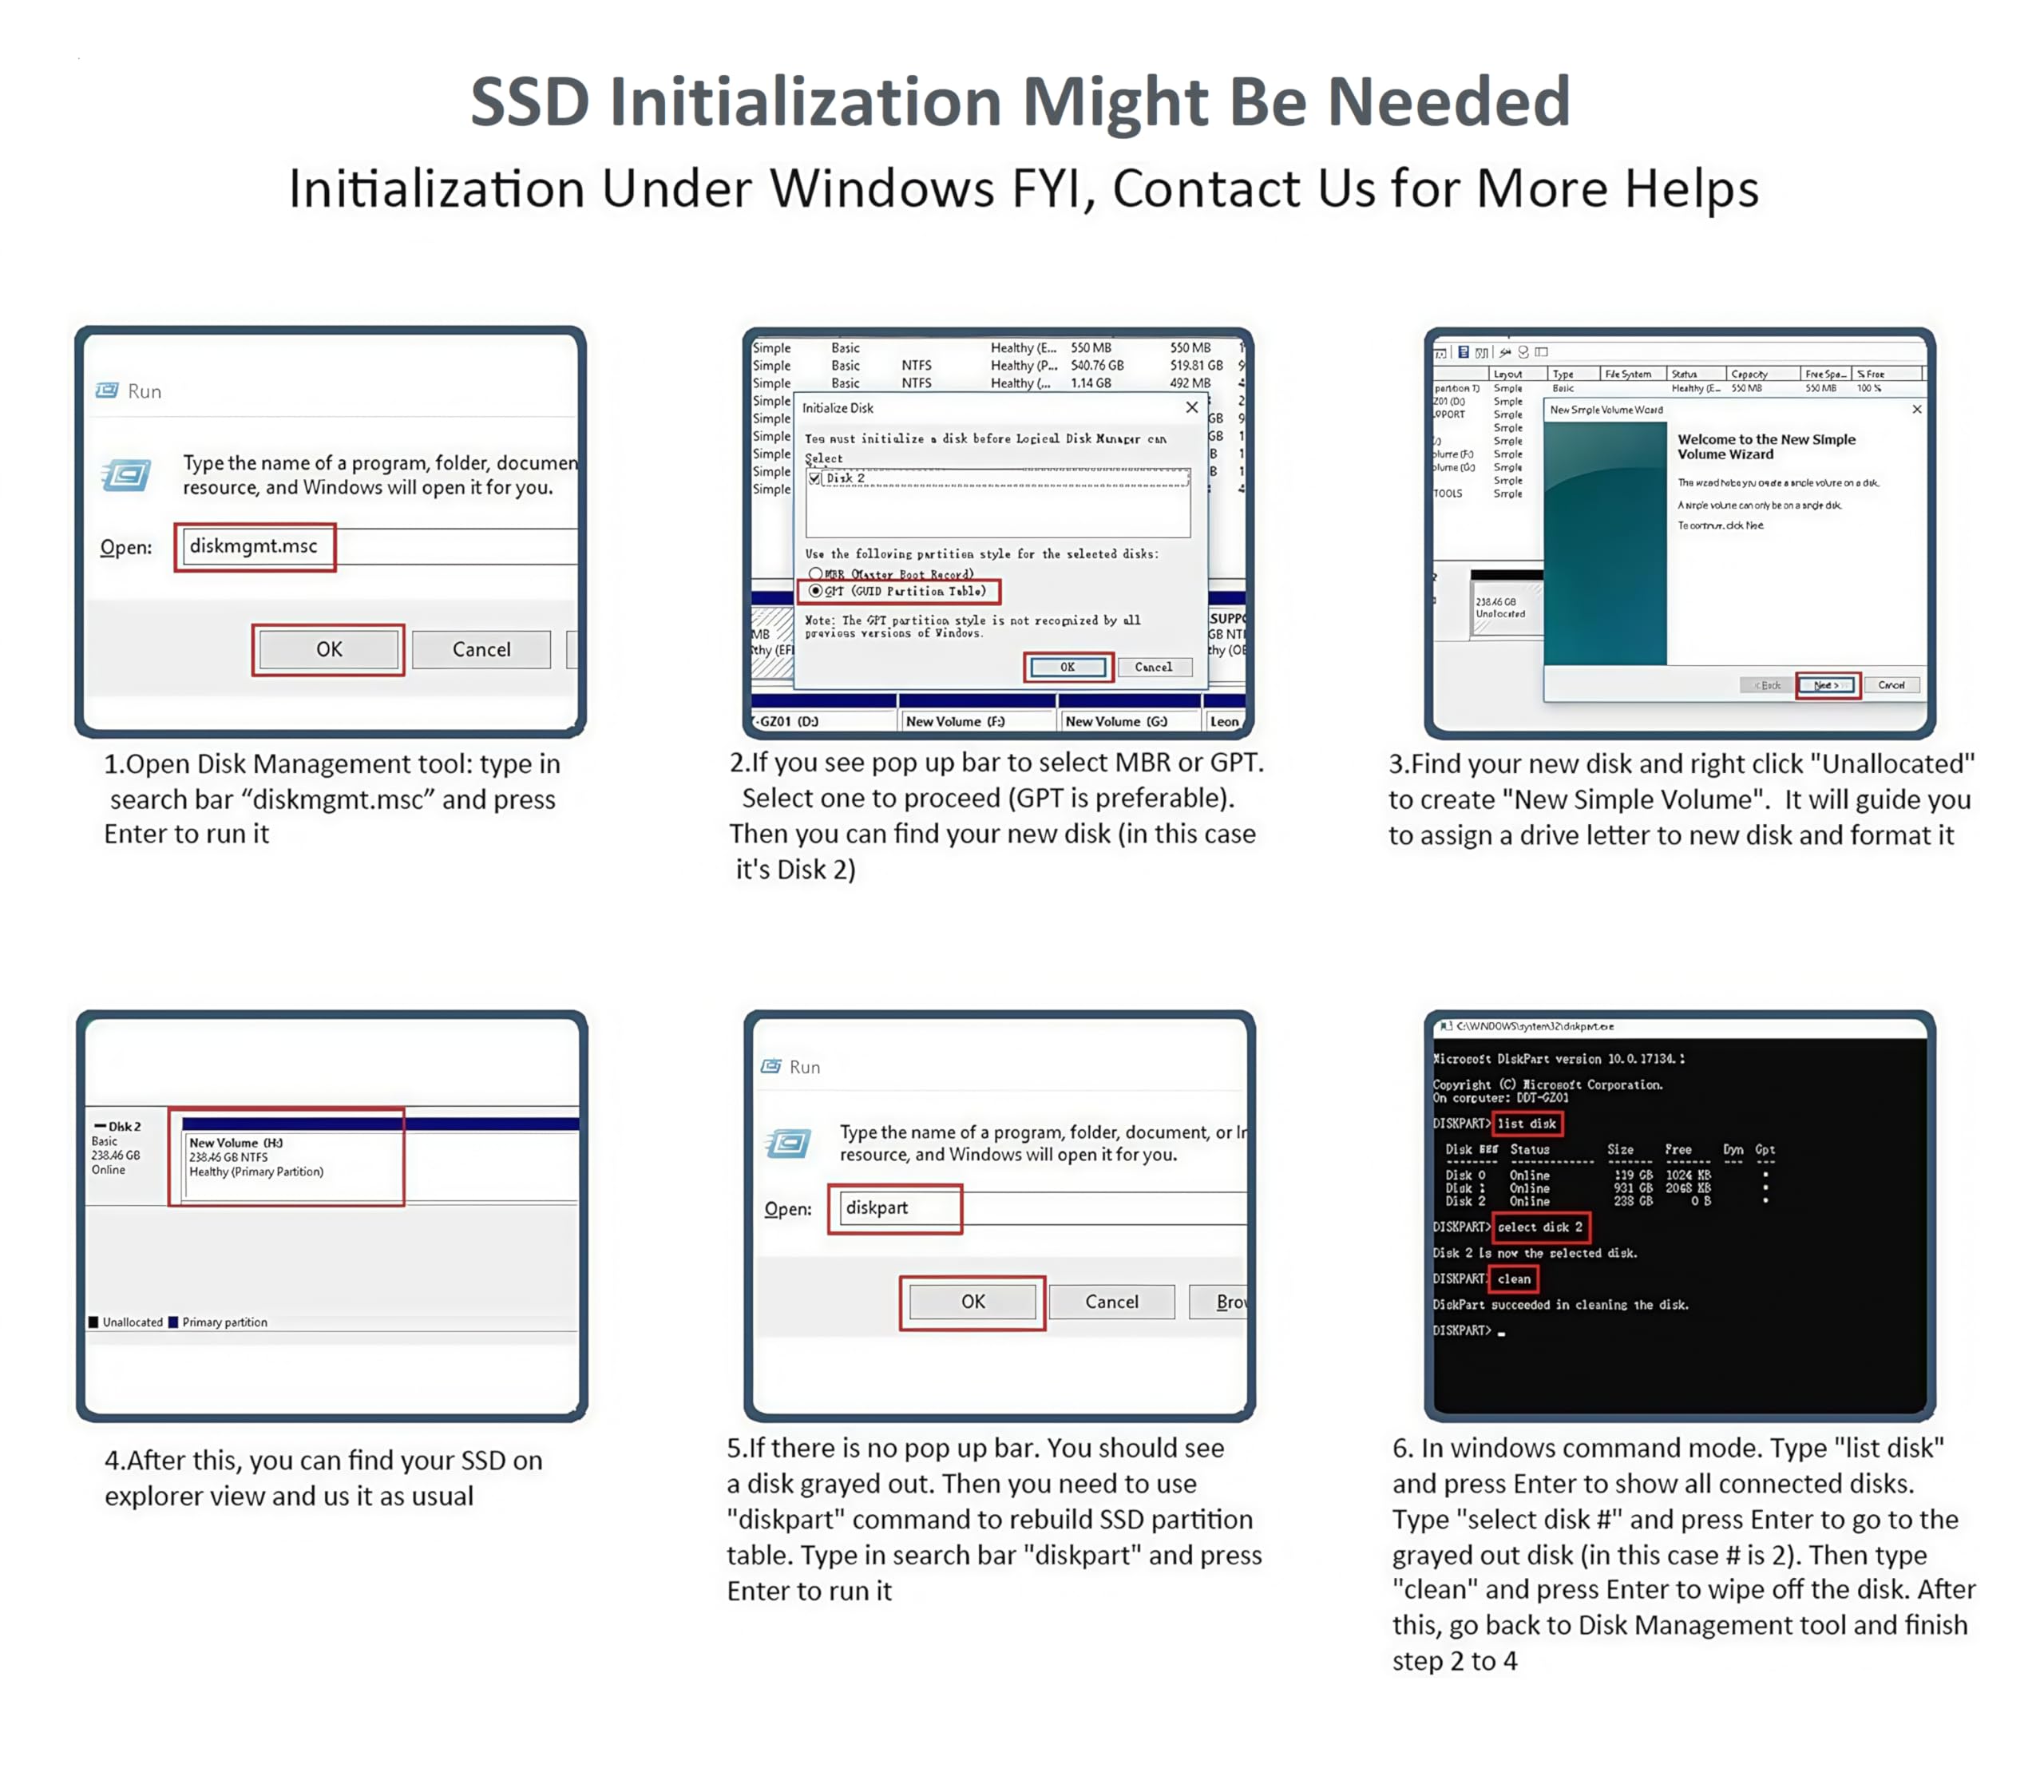Click the pane layout icon in the toolbar
The width and height of the screenshot is (2044, 1792).
coord(1542,352)
